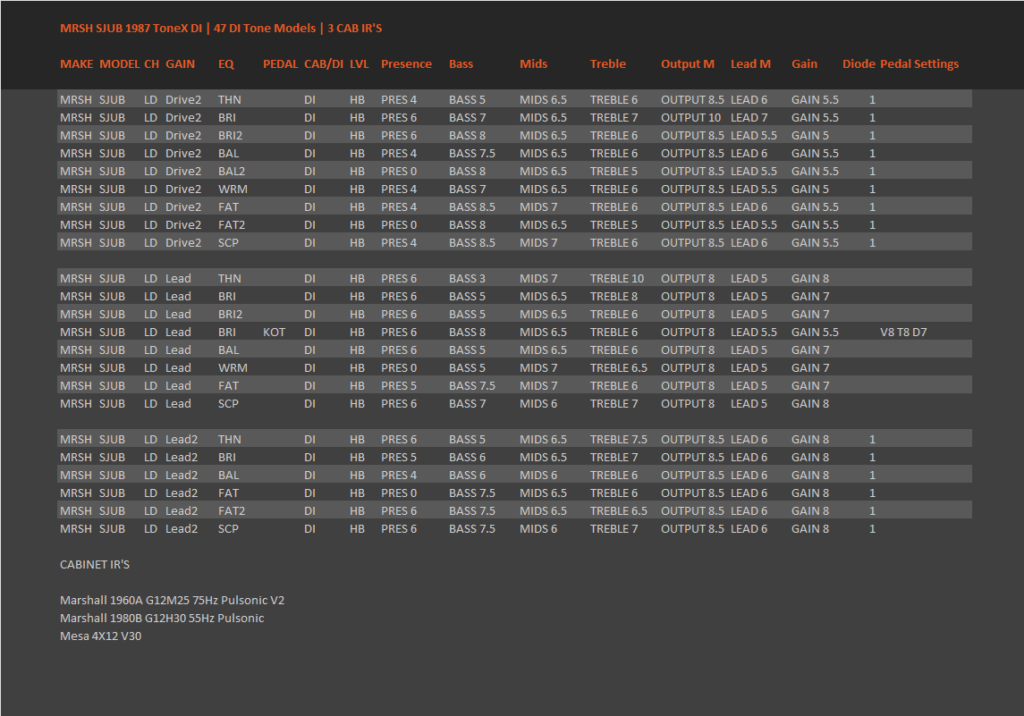Select 'BAL' EQ cell in Lead row

click(229, 350)
